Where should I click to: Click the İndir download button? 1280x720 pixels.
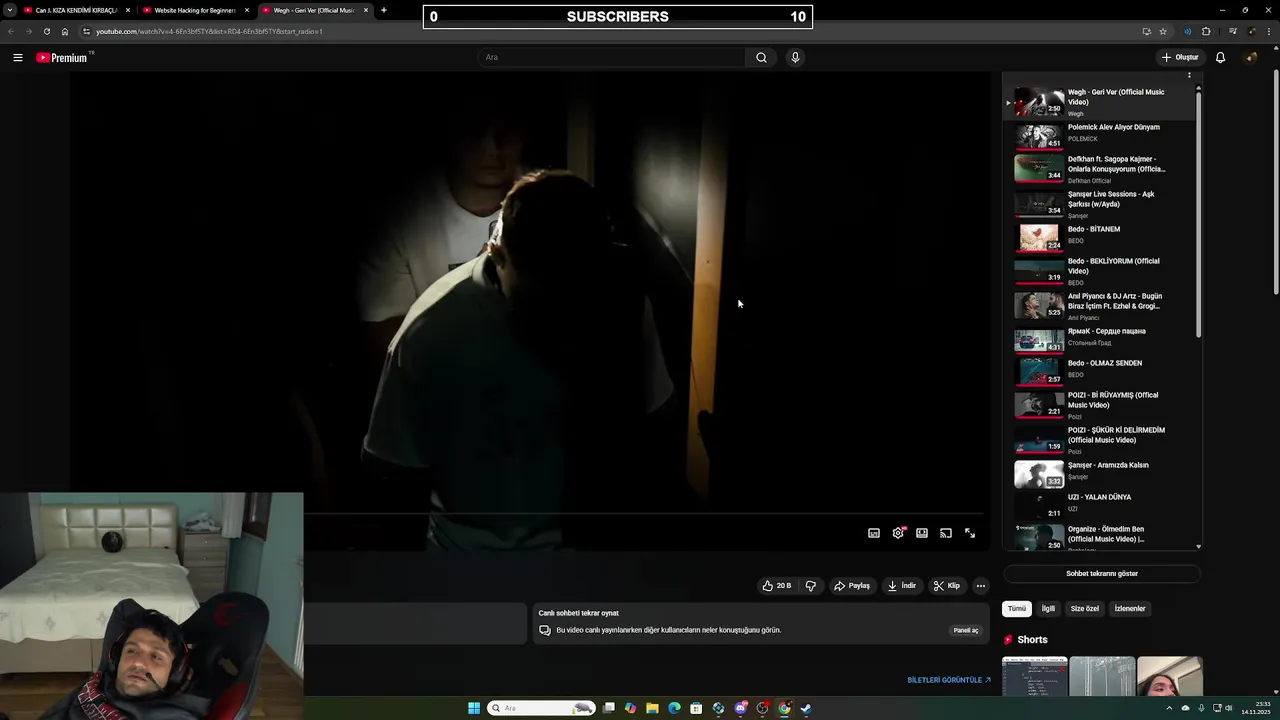(902, 586)
